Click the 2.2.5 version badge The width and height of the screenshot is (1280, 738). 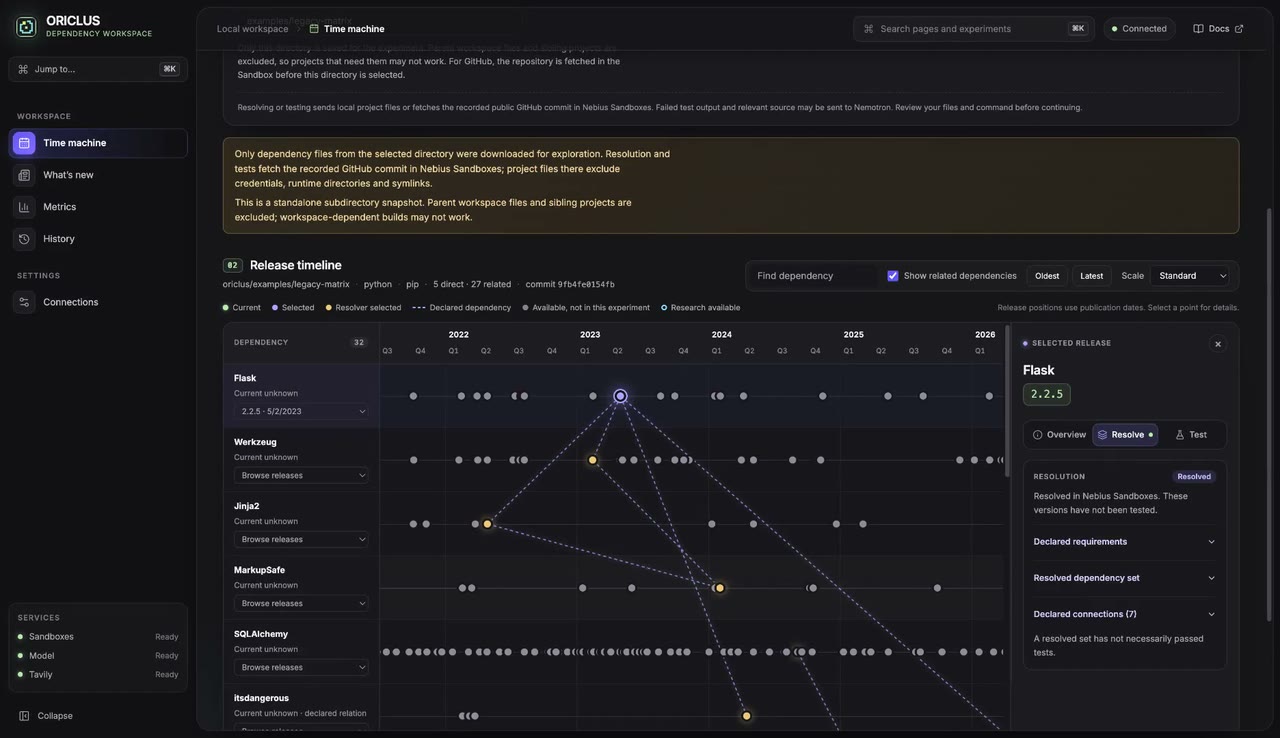click(x=1047, y=394)
